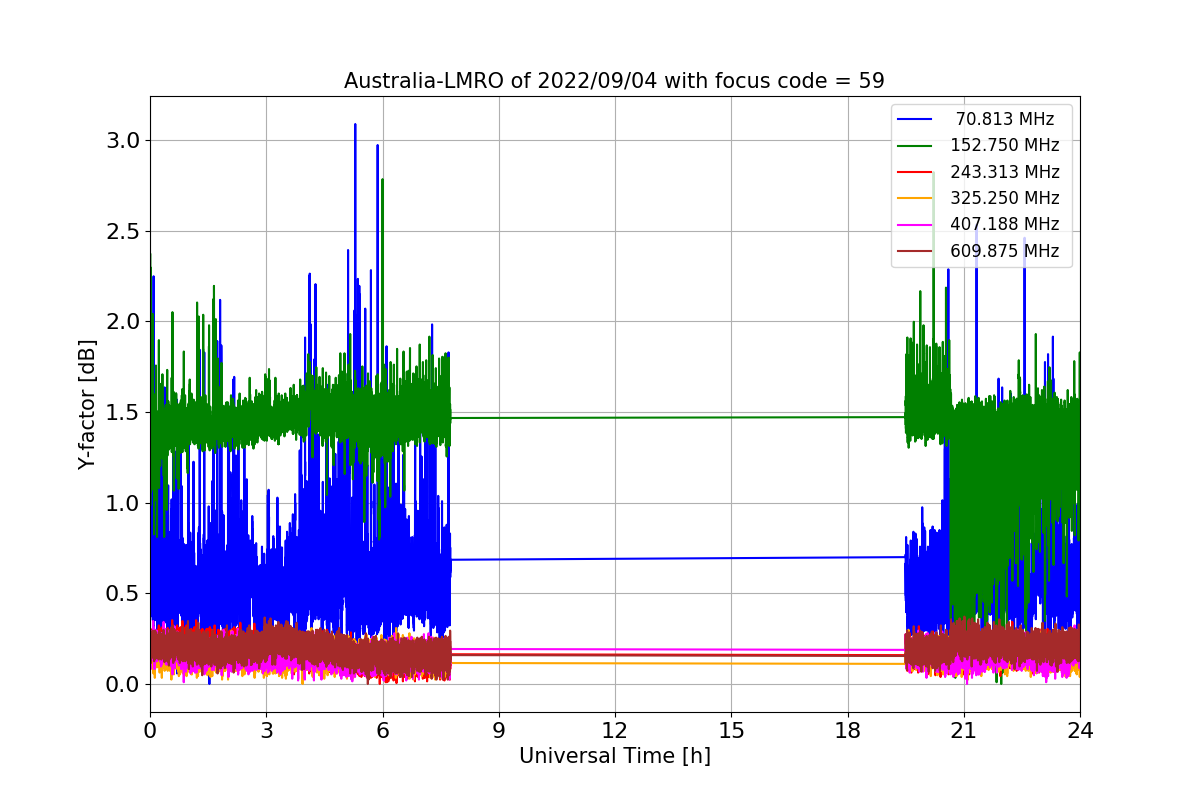Viewport: 1200px width, 800px height.
Task: Click the 2.0 y-axis tick label
Action: point(123,322)
